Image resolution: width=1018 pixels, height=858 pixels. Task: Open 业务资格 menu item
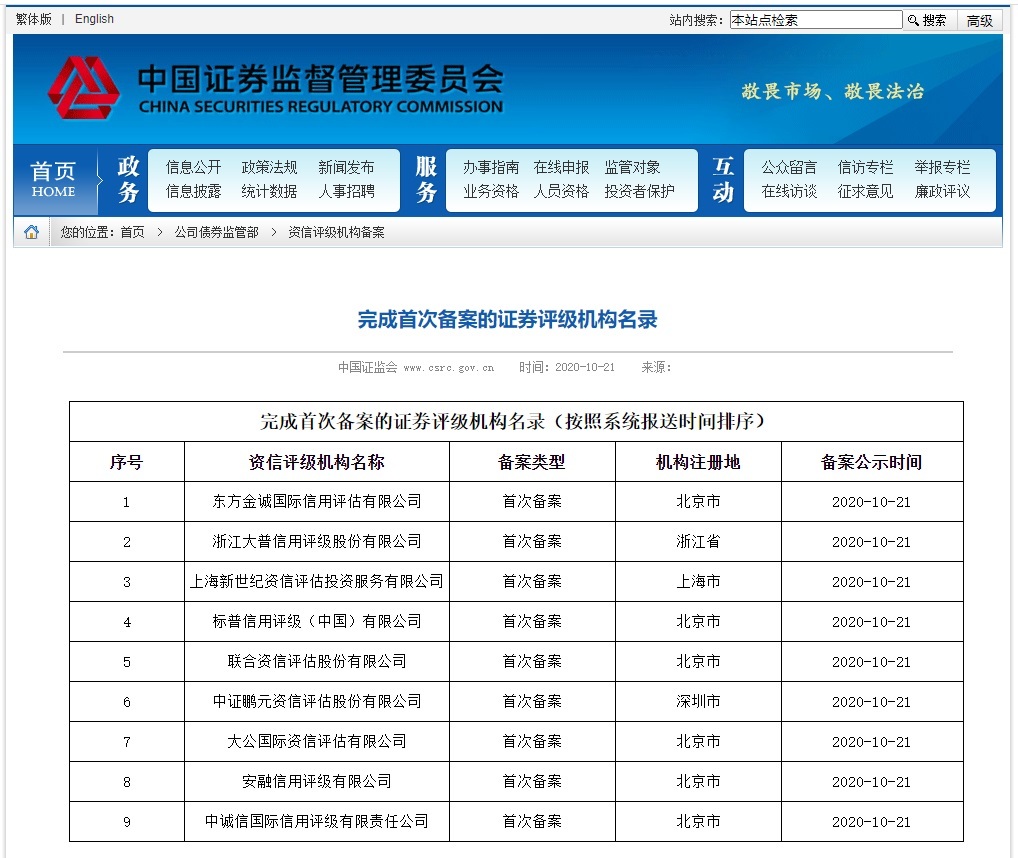(491, 191)
